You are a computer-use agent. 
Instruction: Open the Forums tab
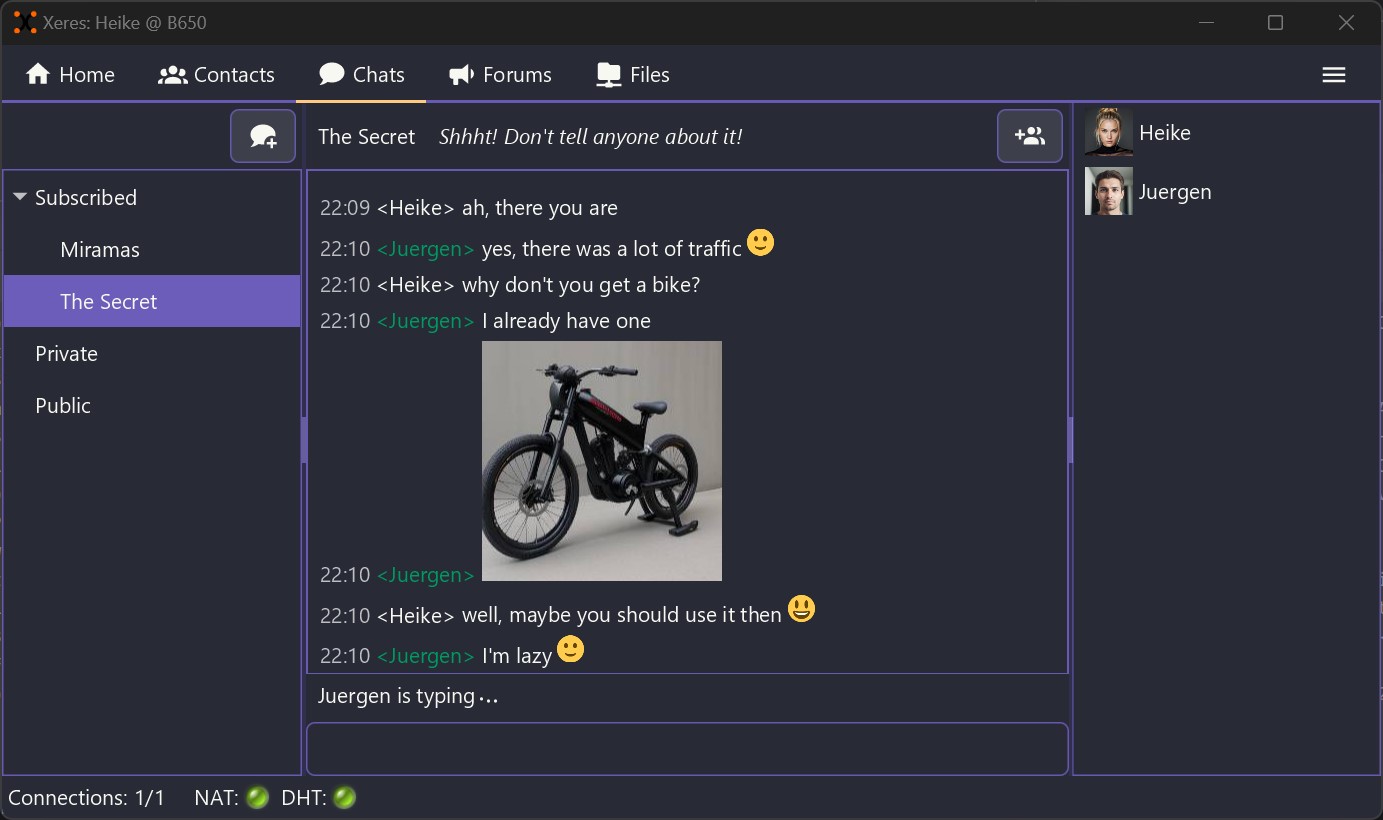[500, 75]
